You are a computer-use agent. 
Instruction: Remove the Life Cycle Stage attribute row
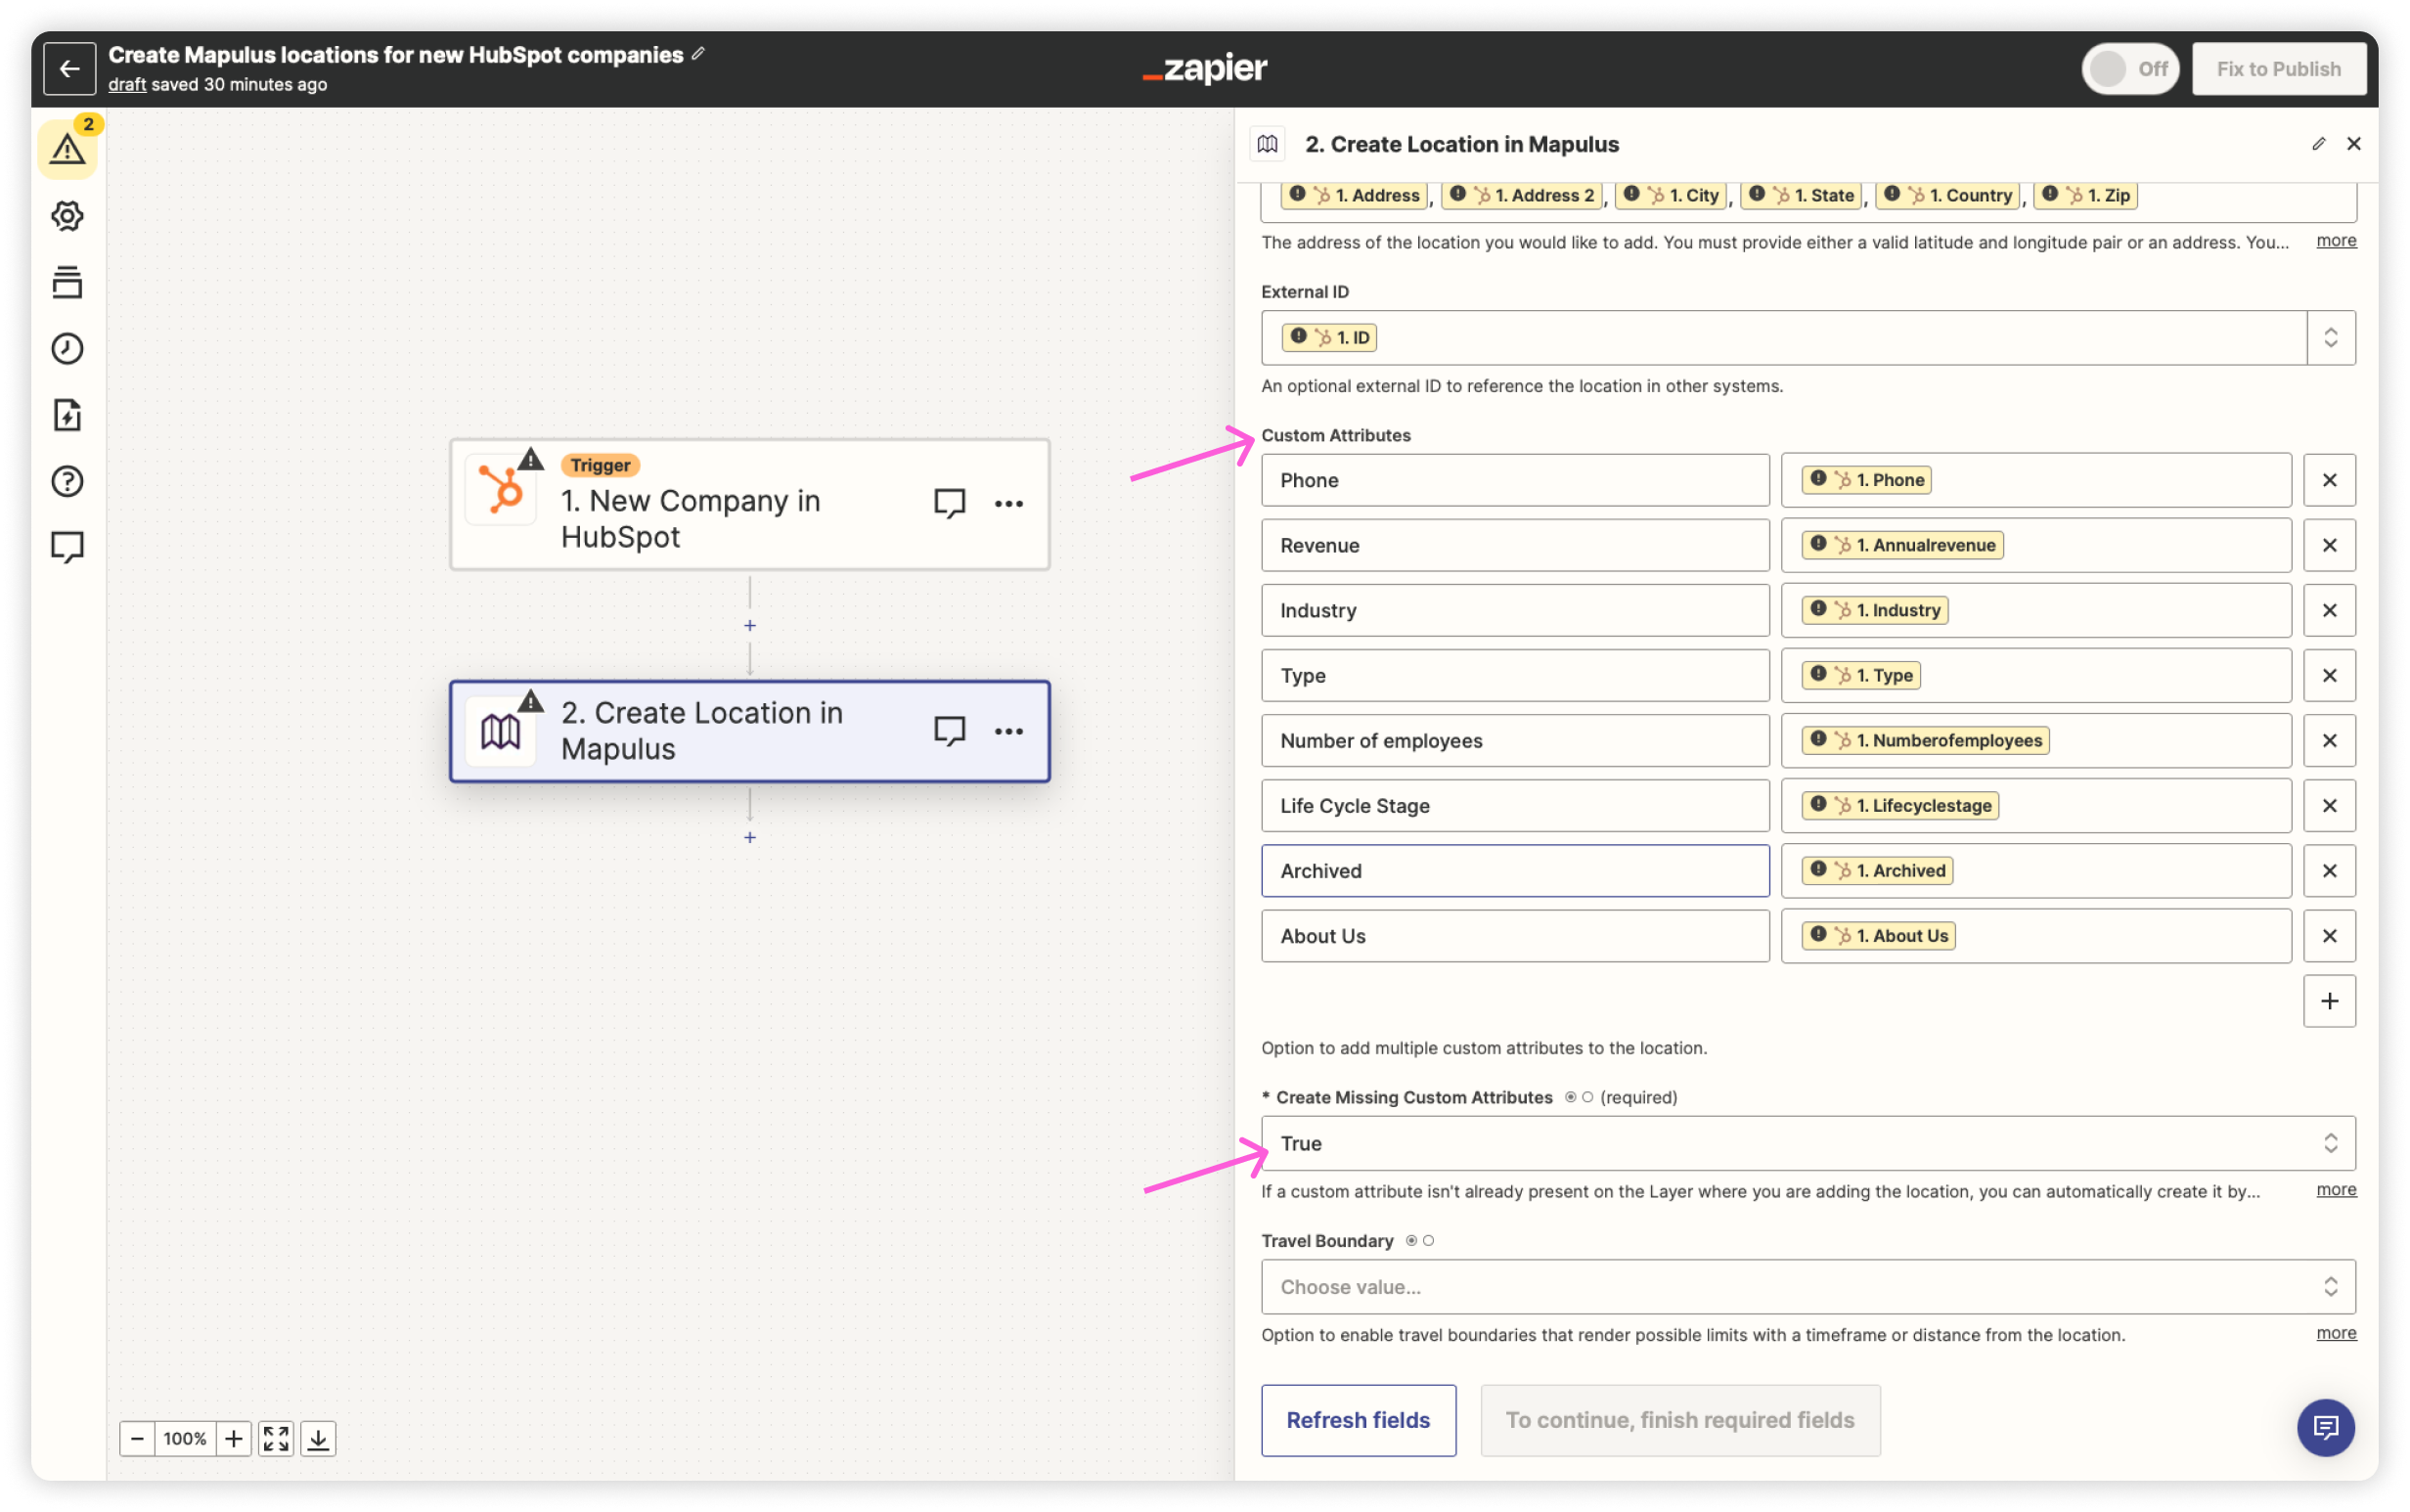(x=2329, y=805)
